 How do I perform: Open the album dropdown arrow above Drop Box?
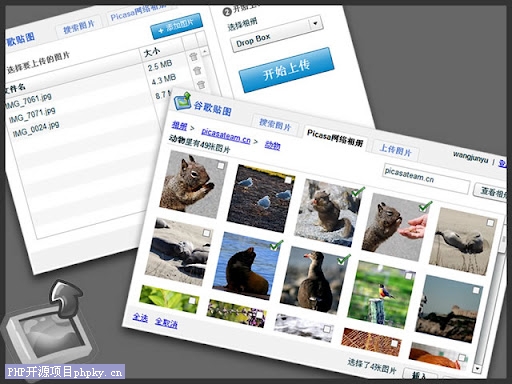coord(315,23)
